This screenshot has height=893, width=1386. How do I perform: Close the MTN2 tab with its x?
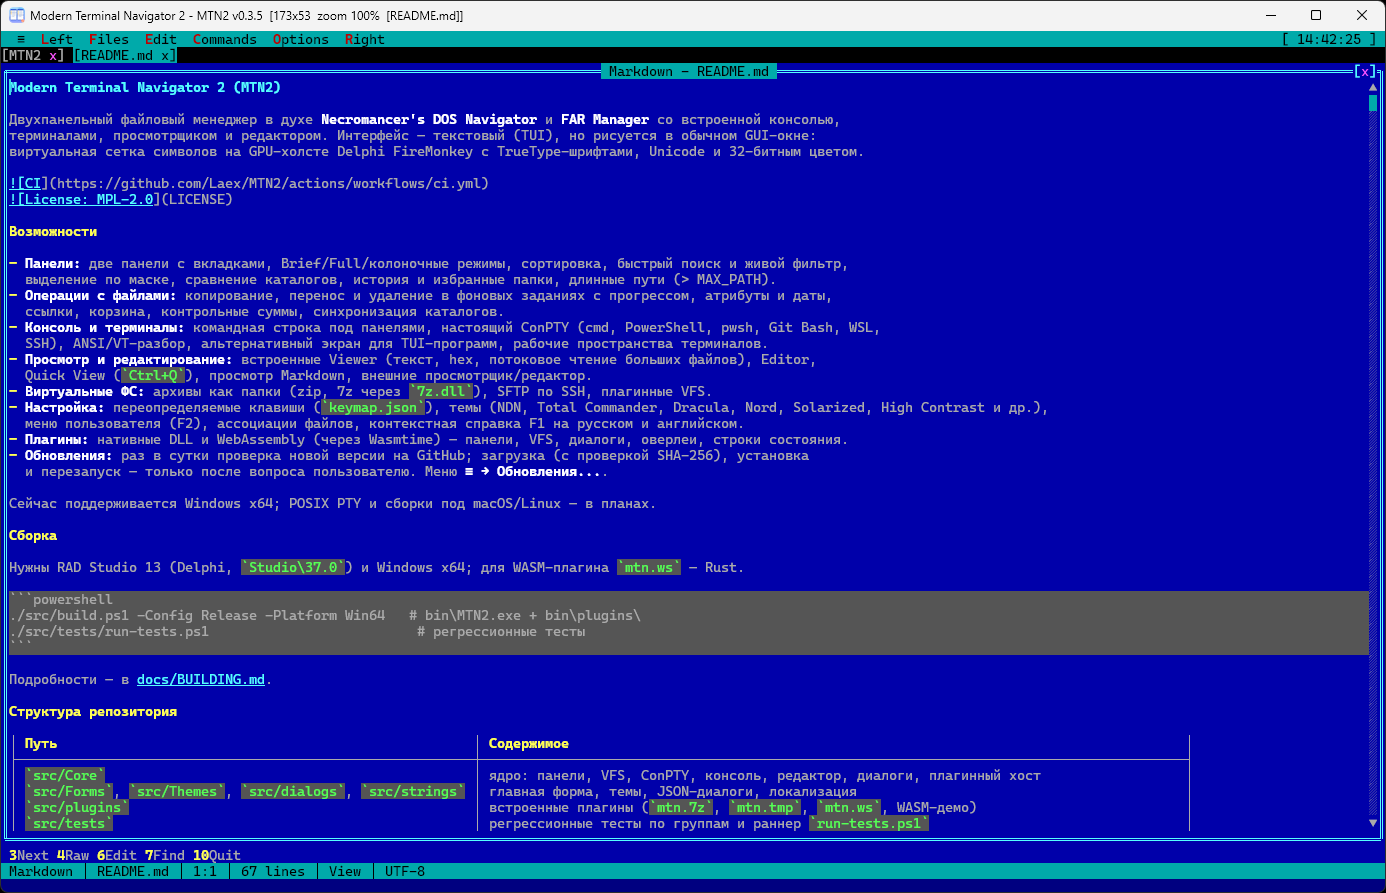click(x=54, y=55)
